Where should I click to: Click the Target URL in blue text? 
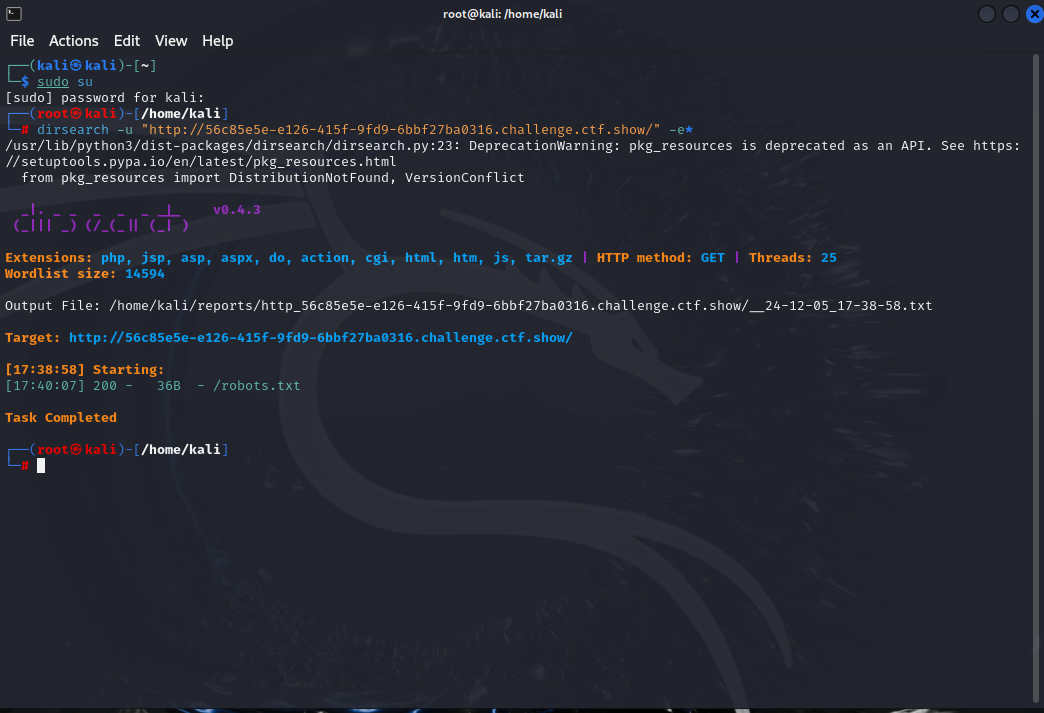pos(320,338)
